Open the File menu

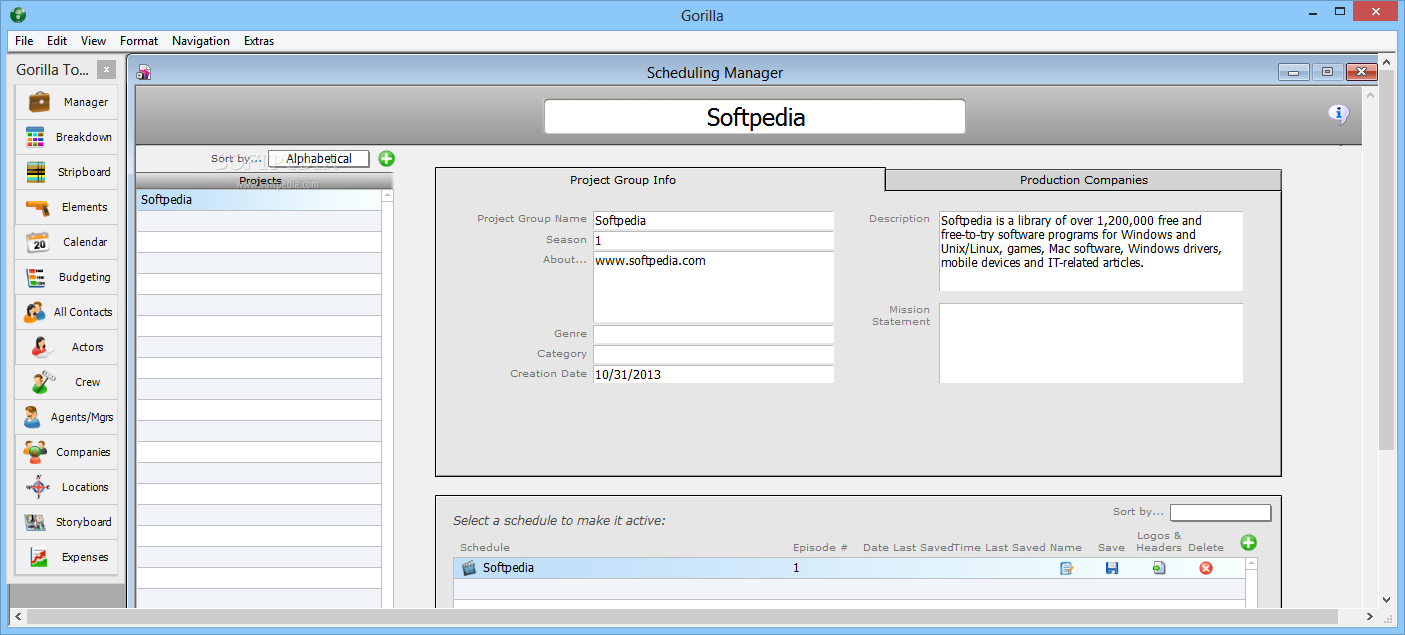pyautogui.click(x=24, y=41)
